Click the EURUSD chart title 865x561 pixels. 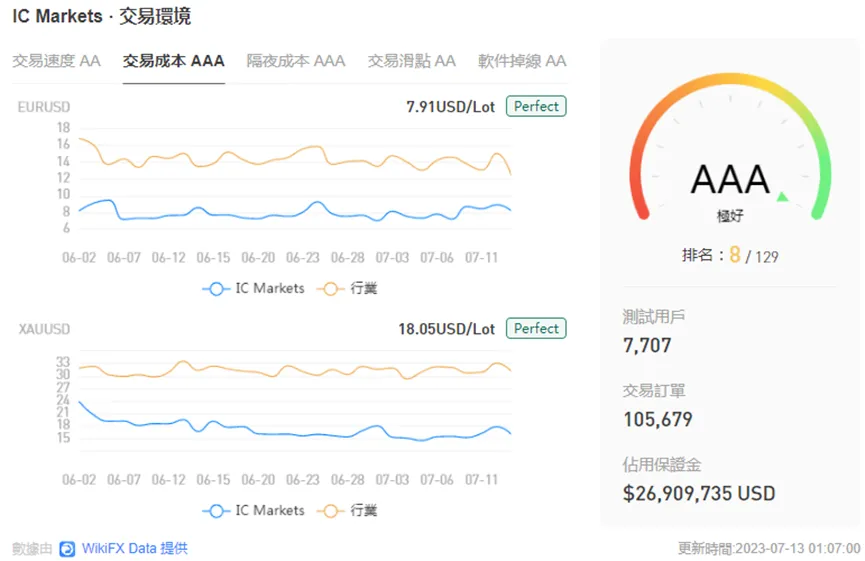[x=44, y=107]
